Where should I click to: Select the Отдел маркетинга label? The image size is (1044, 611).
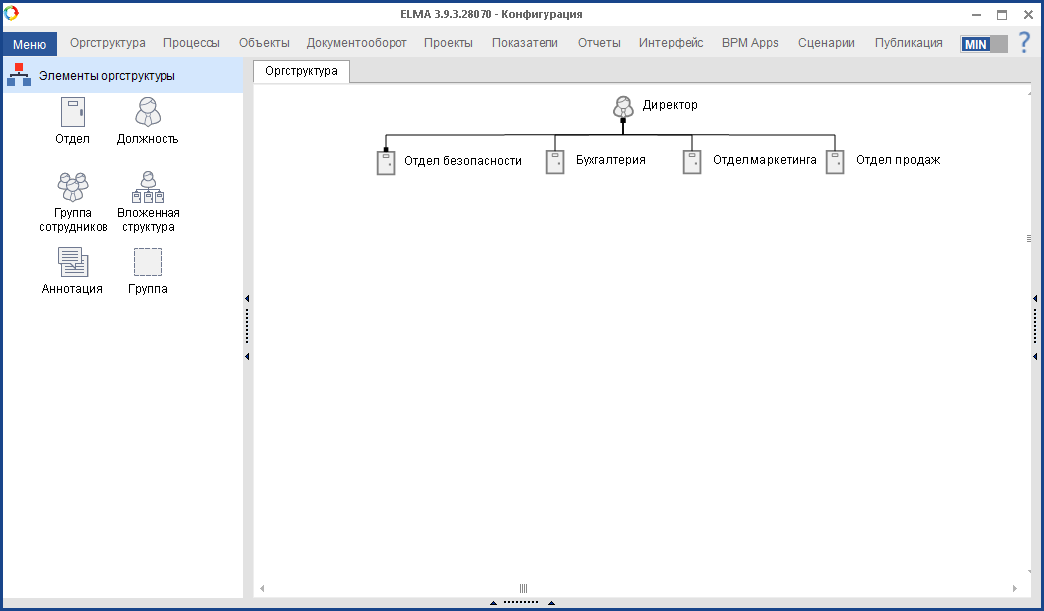tap(764, 160)
